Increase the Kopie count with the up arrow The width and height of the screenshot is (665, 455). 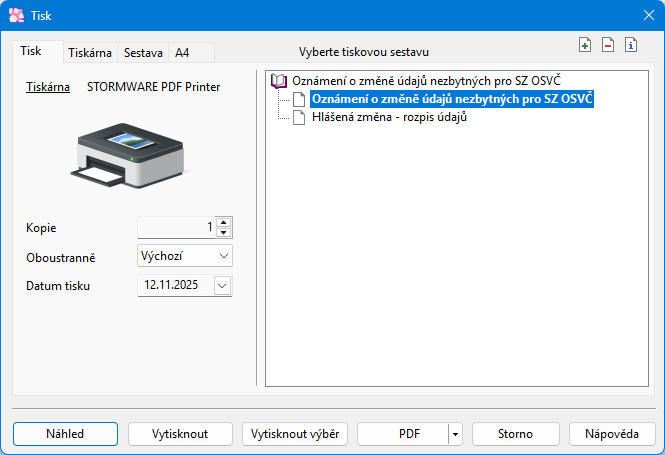pyautogui.click(x=224, y=222)
